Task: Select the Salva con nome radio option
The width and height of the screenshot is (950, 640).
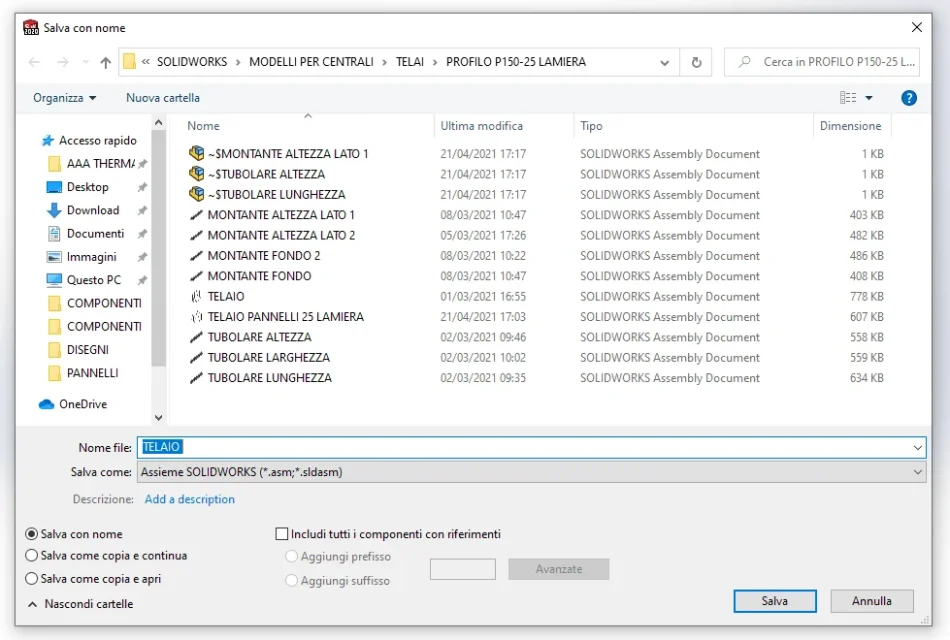Action: click(x=31, y=534)
